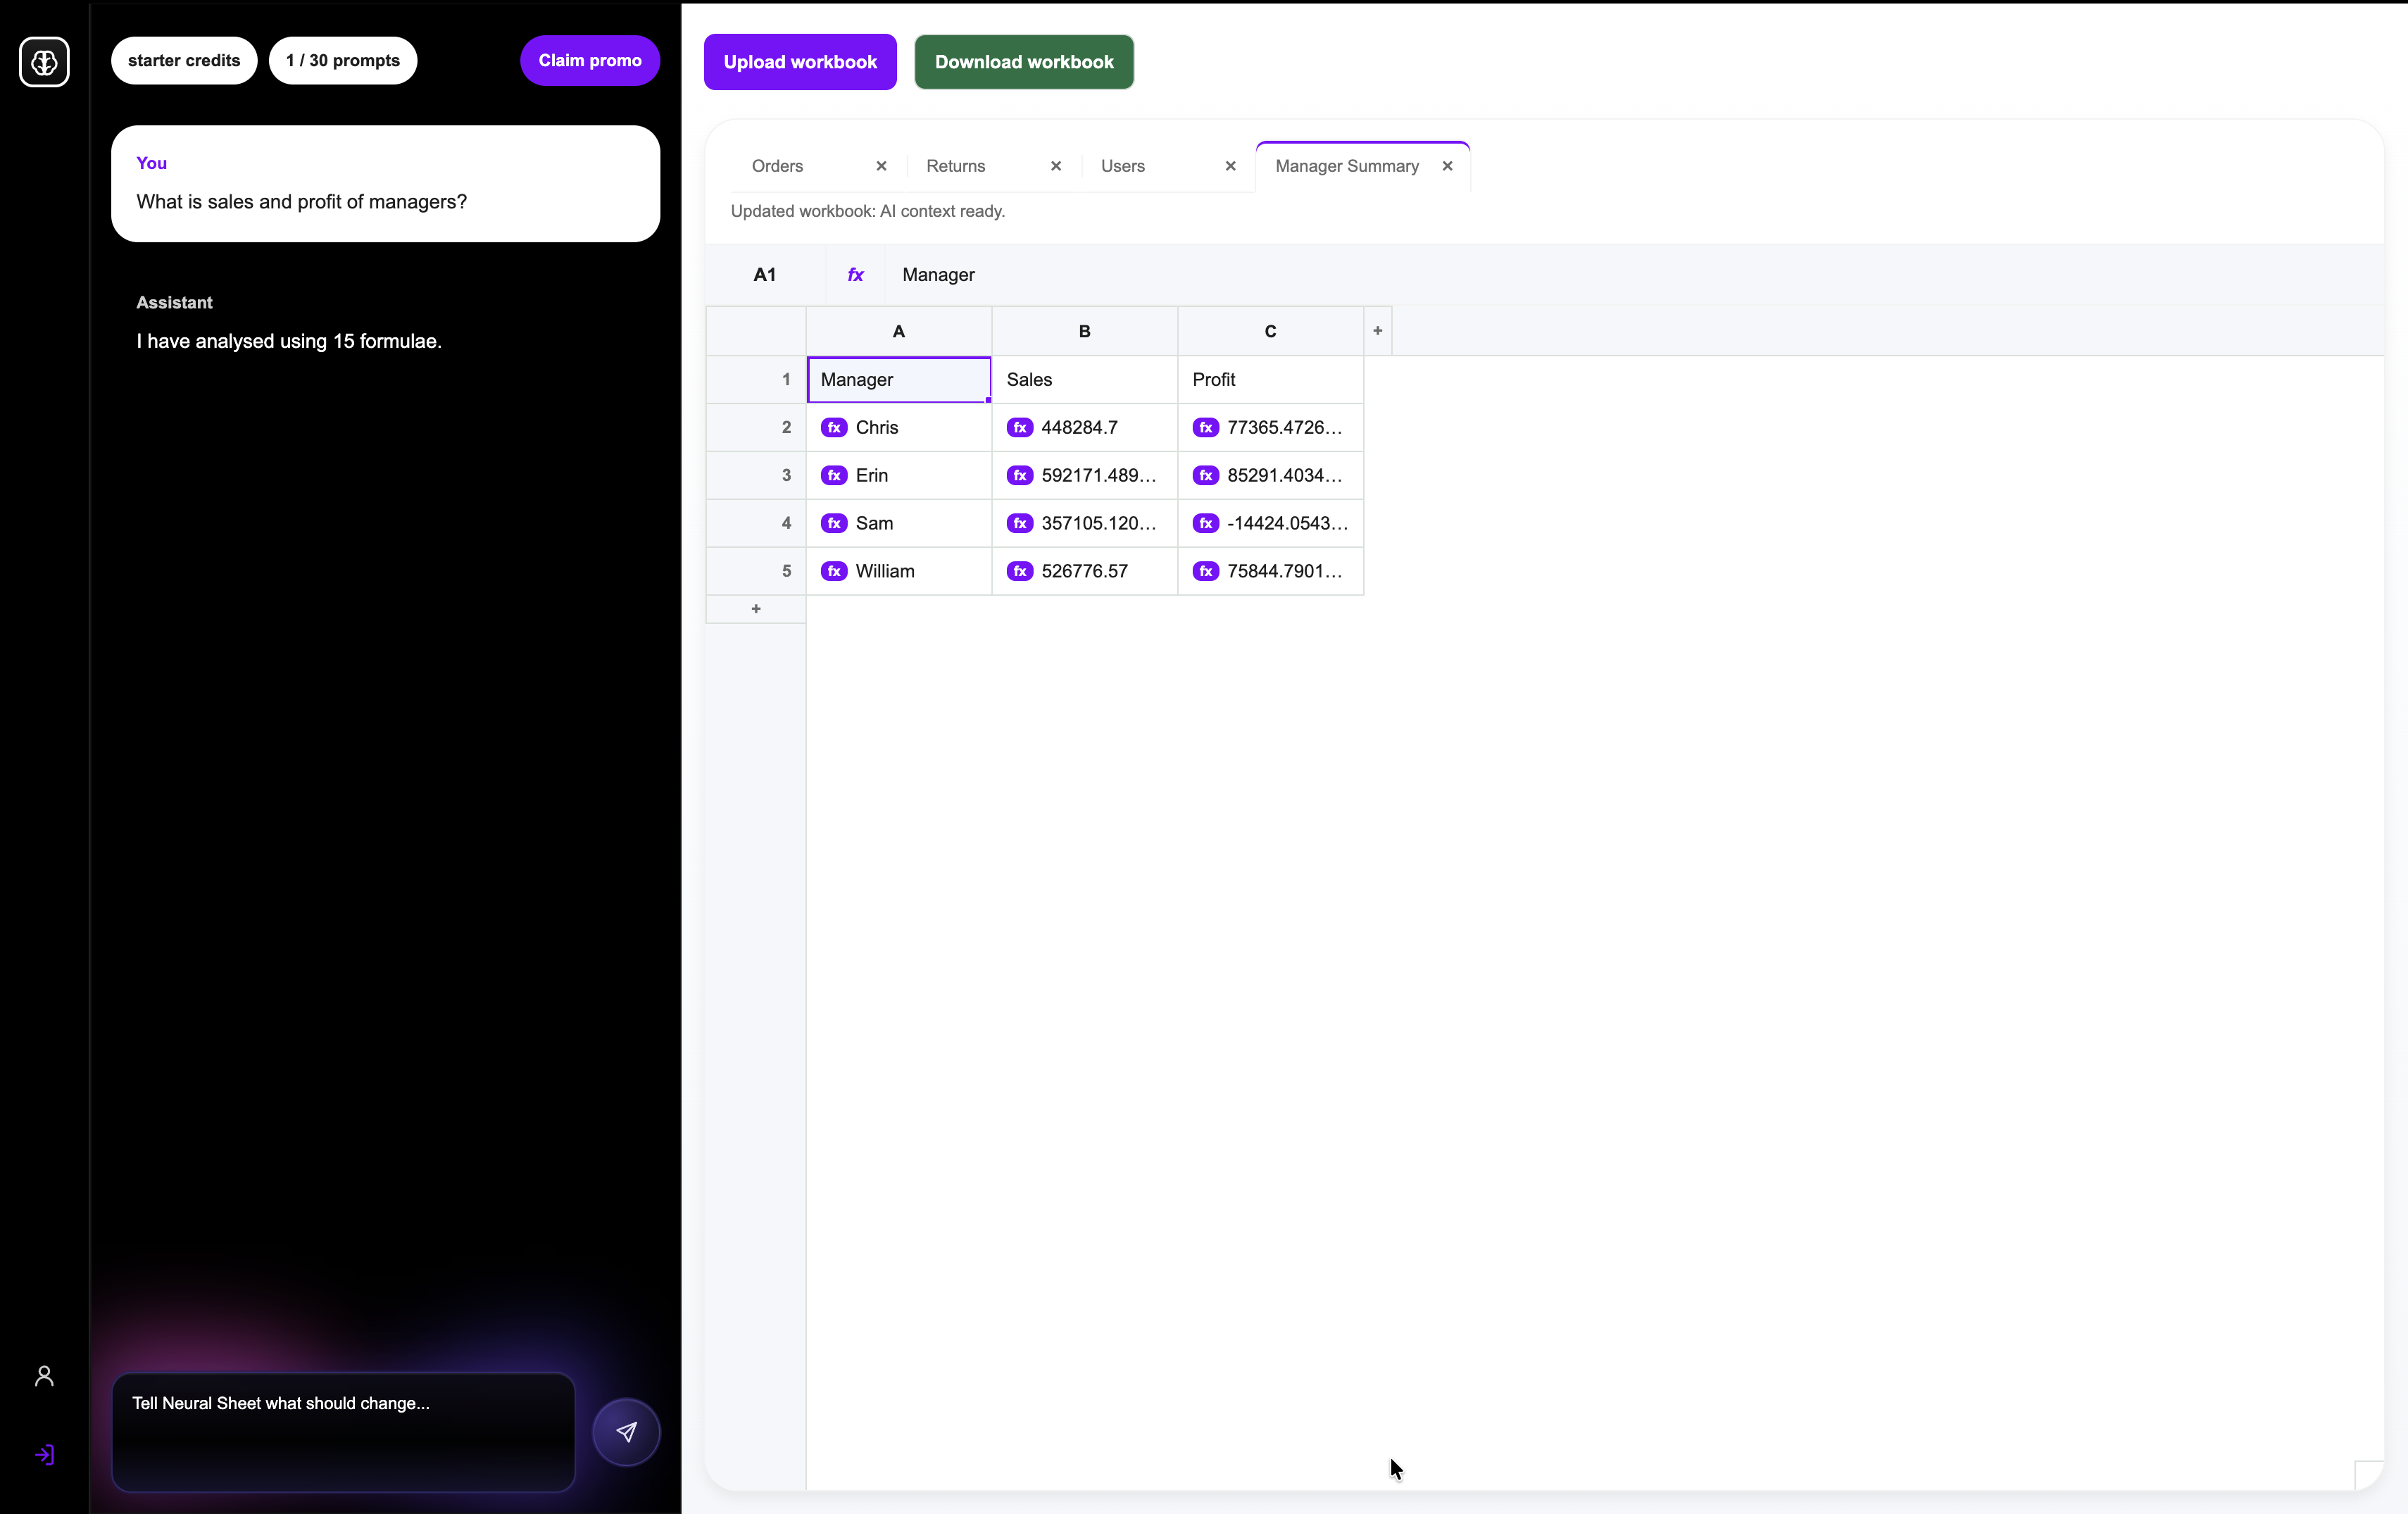2408x1514 pixels.
Task: Focus the Tell Neural Sheet prompt input
Action: (343, 1432)
